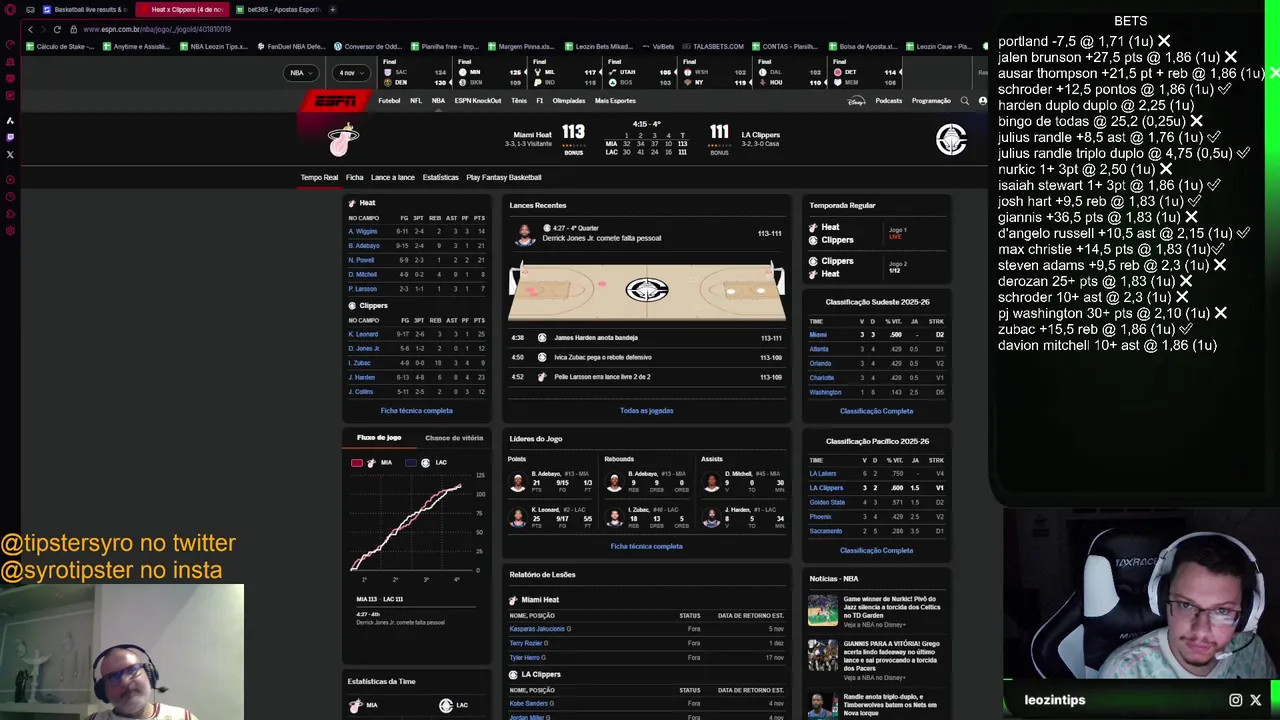
Task: Click Giannis para a vitória news thumbnail
Action: pyautogui.click(x=823, y=655)
